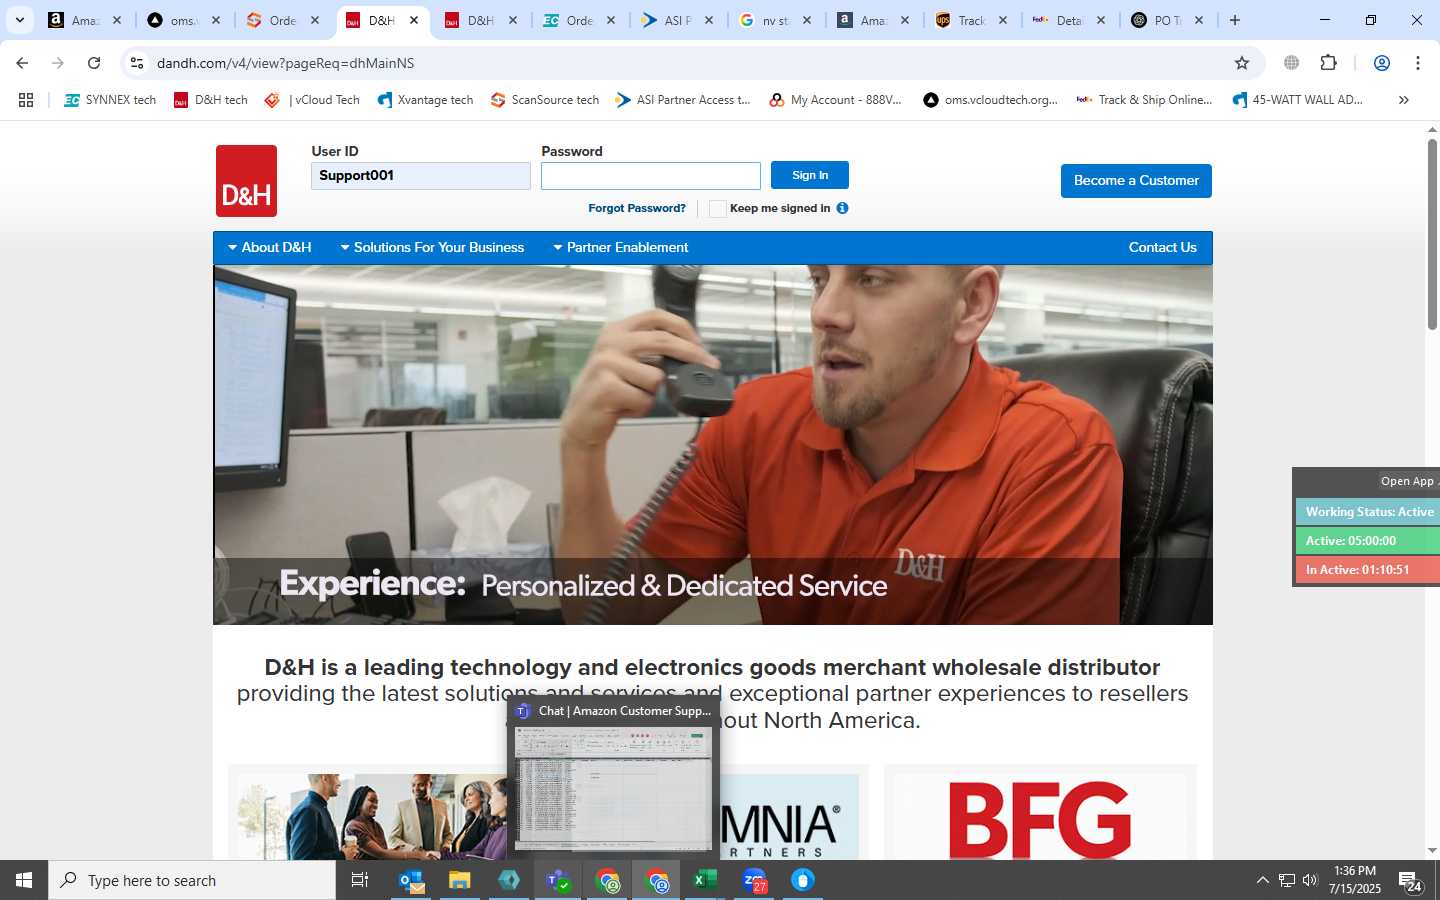The height and width of the screenshot is (900, 1440).
Task: Click Become a Customer button
Action: [x=1136, y=181]
